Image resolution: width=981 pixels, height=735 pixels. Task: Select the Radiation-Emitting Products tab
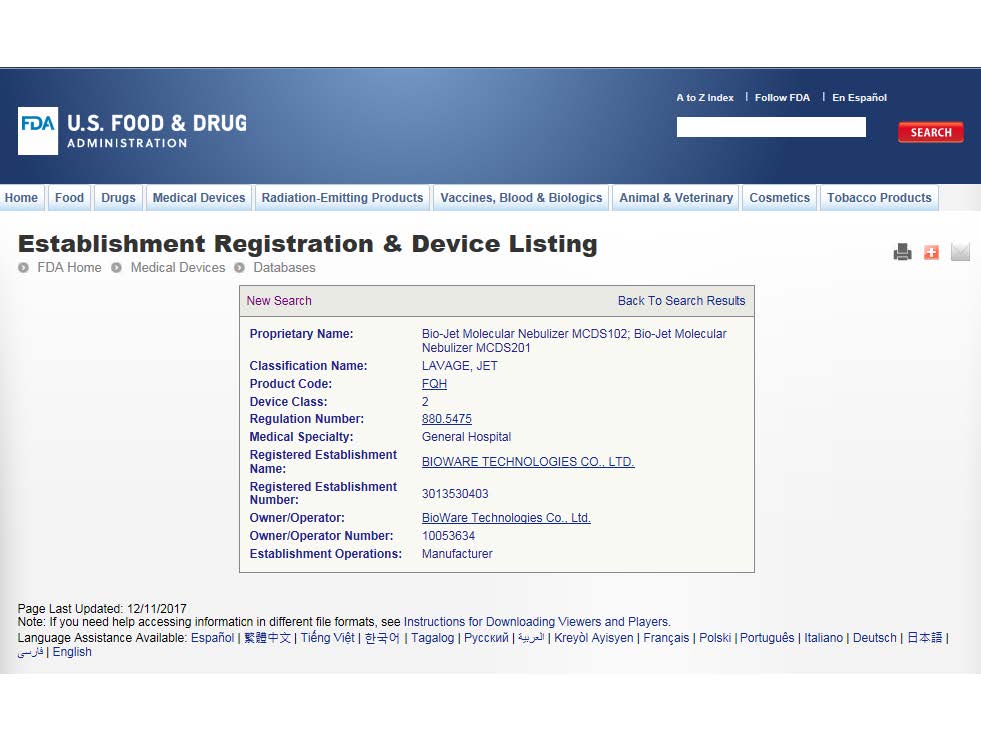click(x=342, y=198)
